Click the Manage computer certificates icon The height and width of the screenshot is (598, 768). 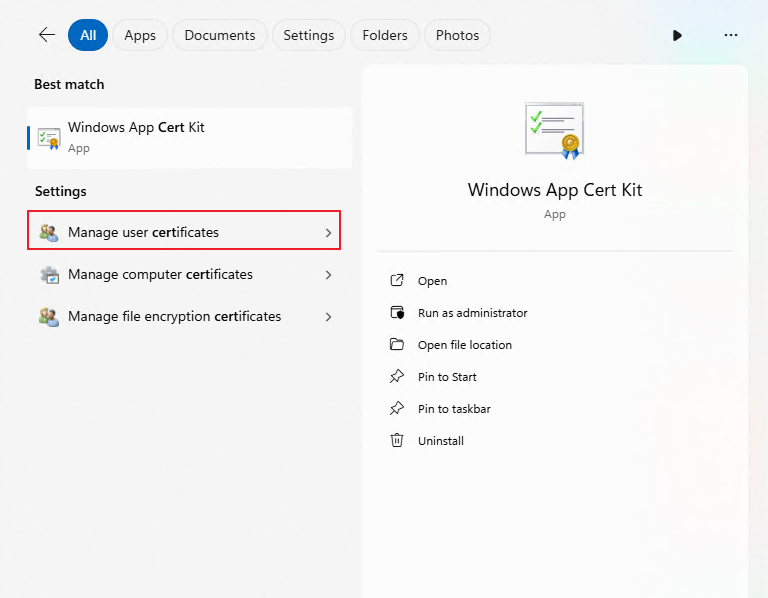click(49, 275)
